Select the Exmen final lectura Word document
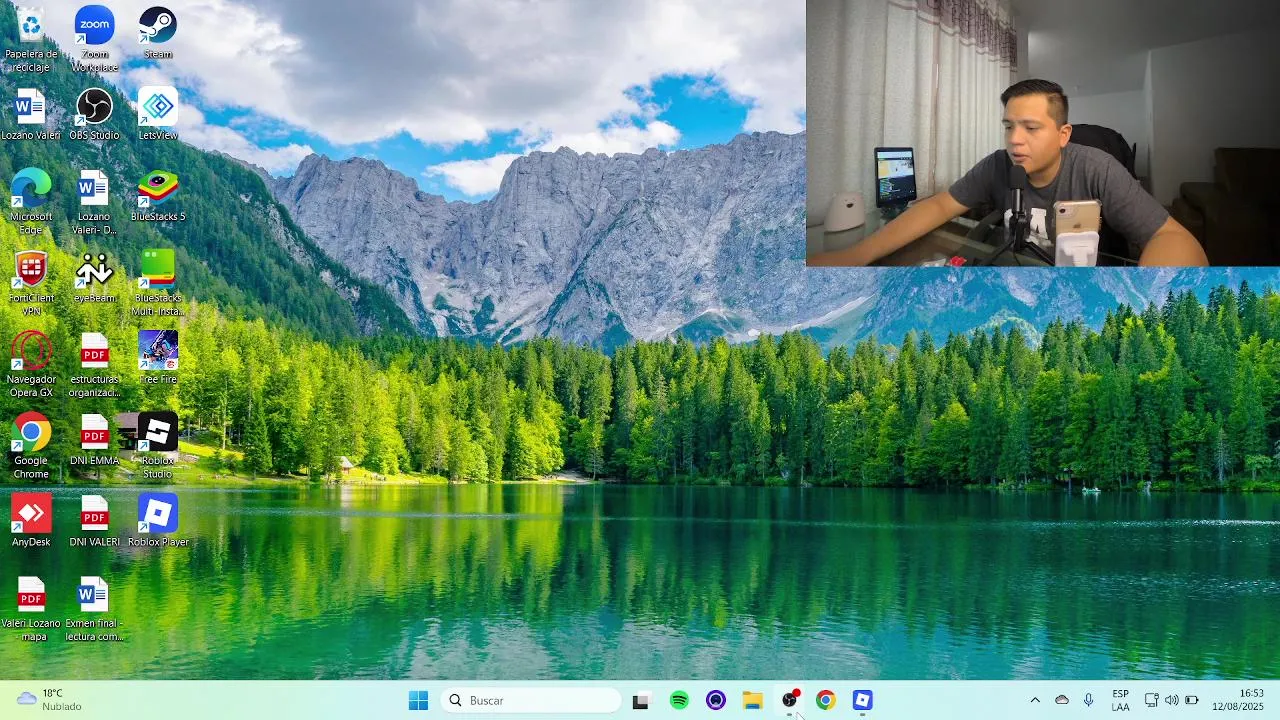Image resolution: width=1280 pixels, height=720 pixels. 94,609
